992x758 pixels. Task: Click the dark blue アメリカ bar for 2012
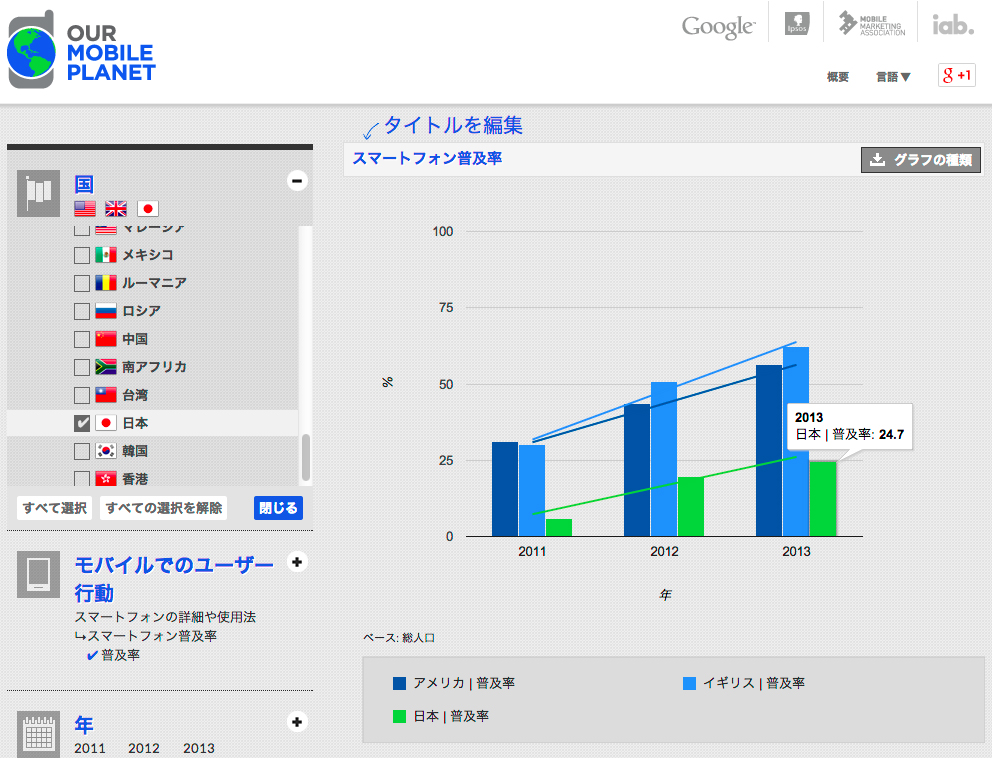click(636, 470)
